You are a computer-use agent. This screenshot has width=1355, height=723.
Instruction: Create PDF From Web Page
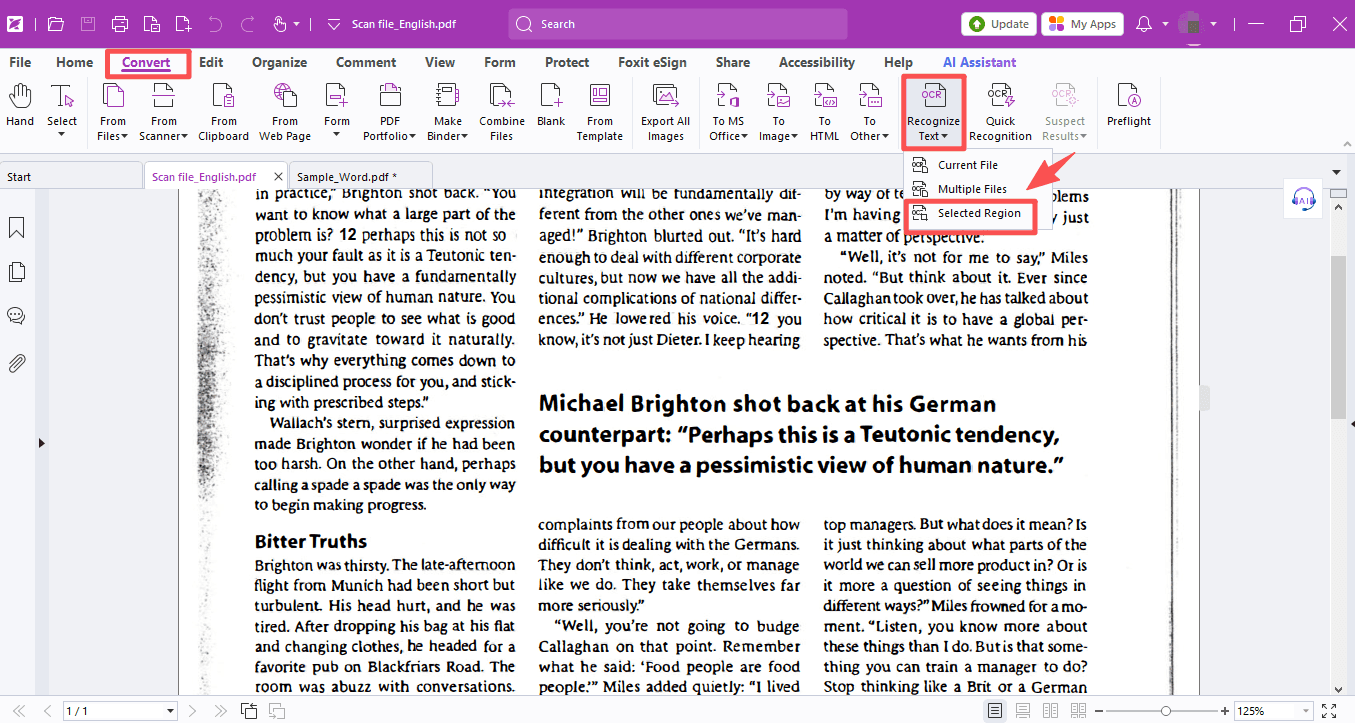(x=285, y=112)
